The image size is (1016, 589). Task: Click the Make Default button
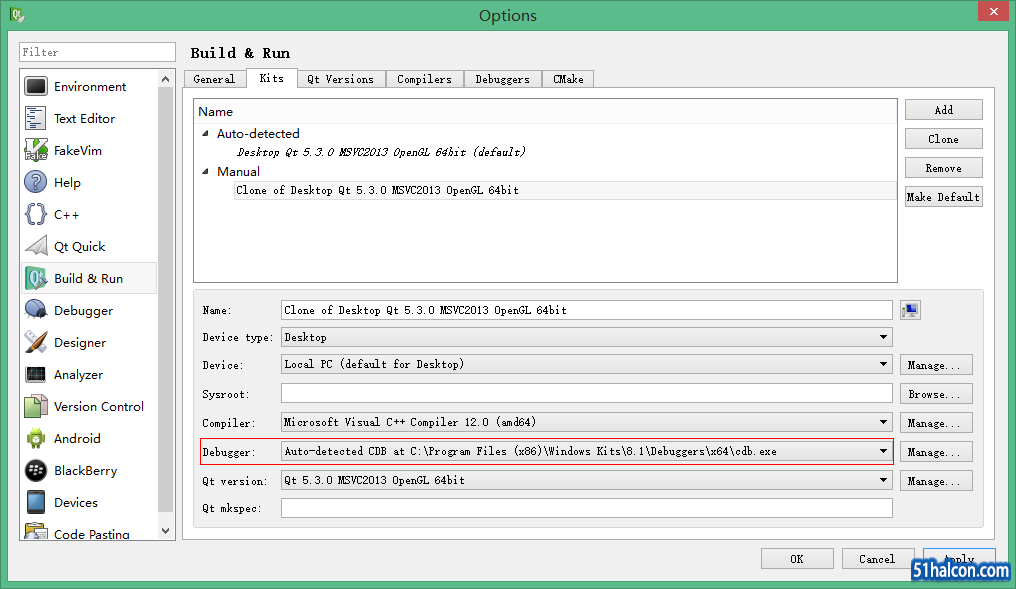click(x=943, y=197)
